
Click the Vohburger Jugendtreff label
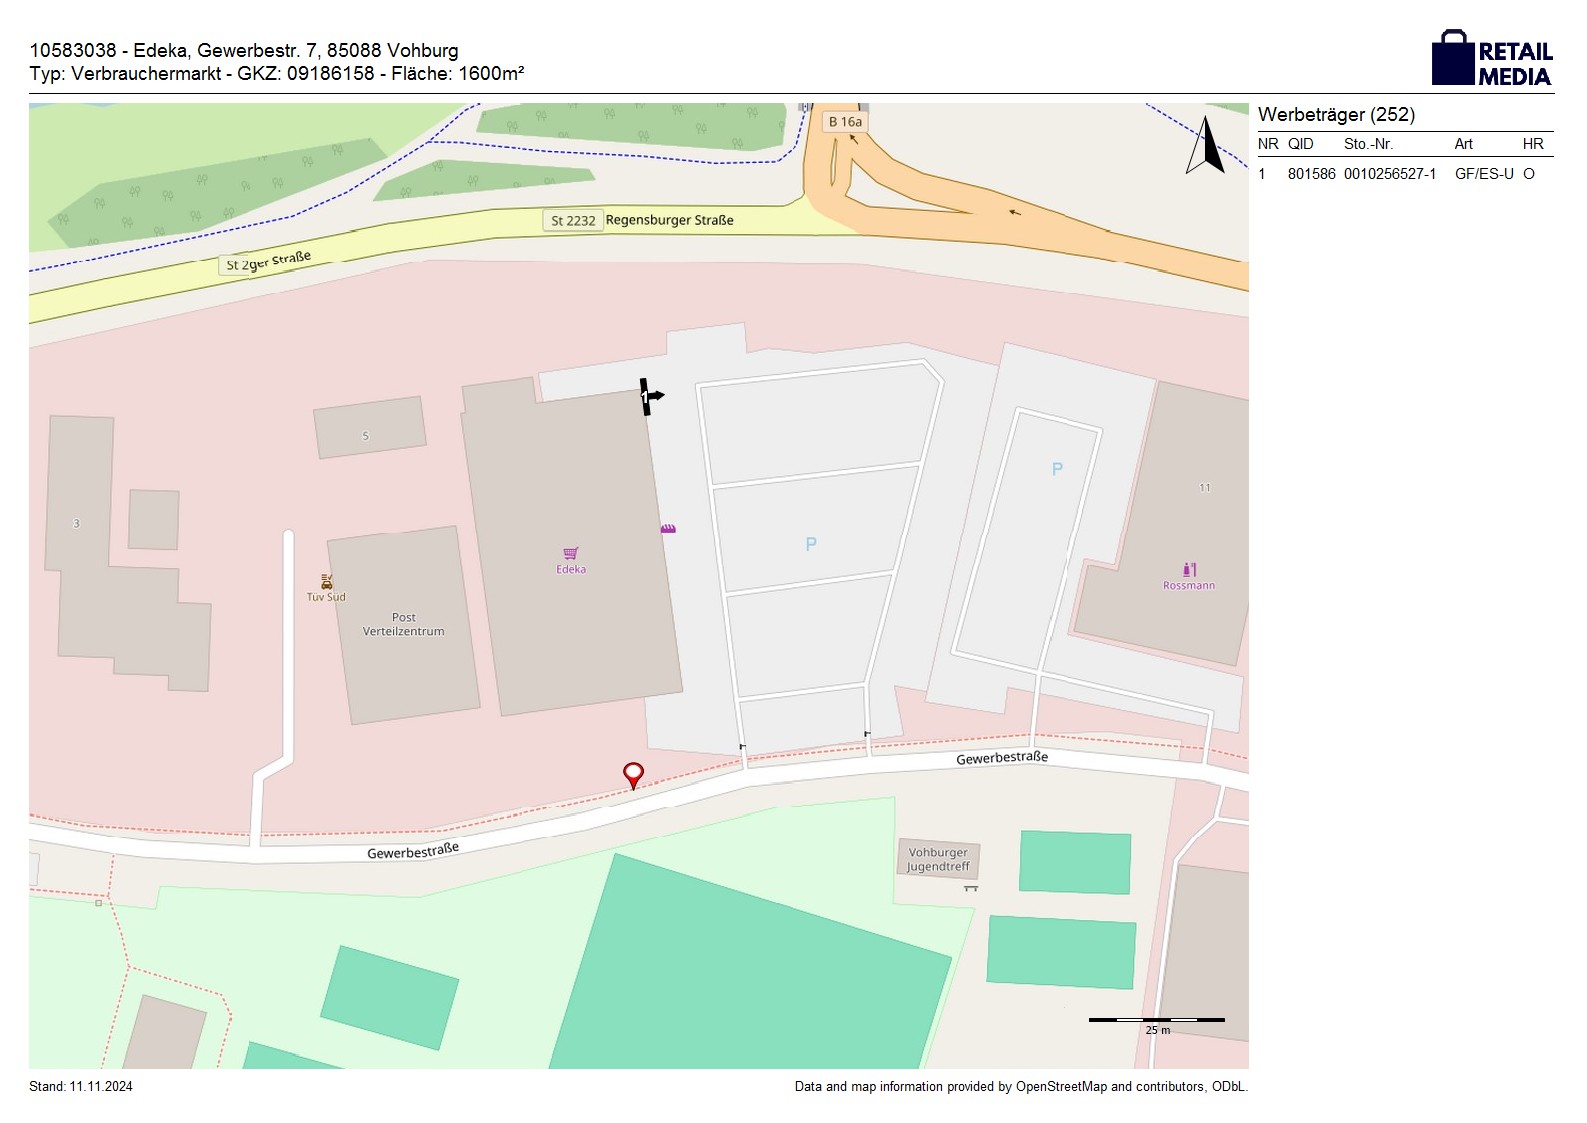point(938,860)
